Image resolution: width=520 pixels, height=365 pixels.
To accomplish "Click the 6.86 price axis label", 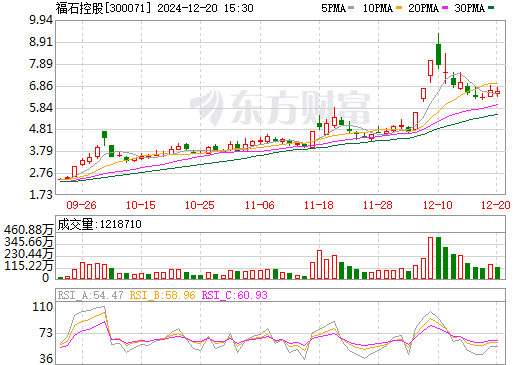I will pyautogui.click(x=41, y=86).
